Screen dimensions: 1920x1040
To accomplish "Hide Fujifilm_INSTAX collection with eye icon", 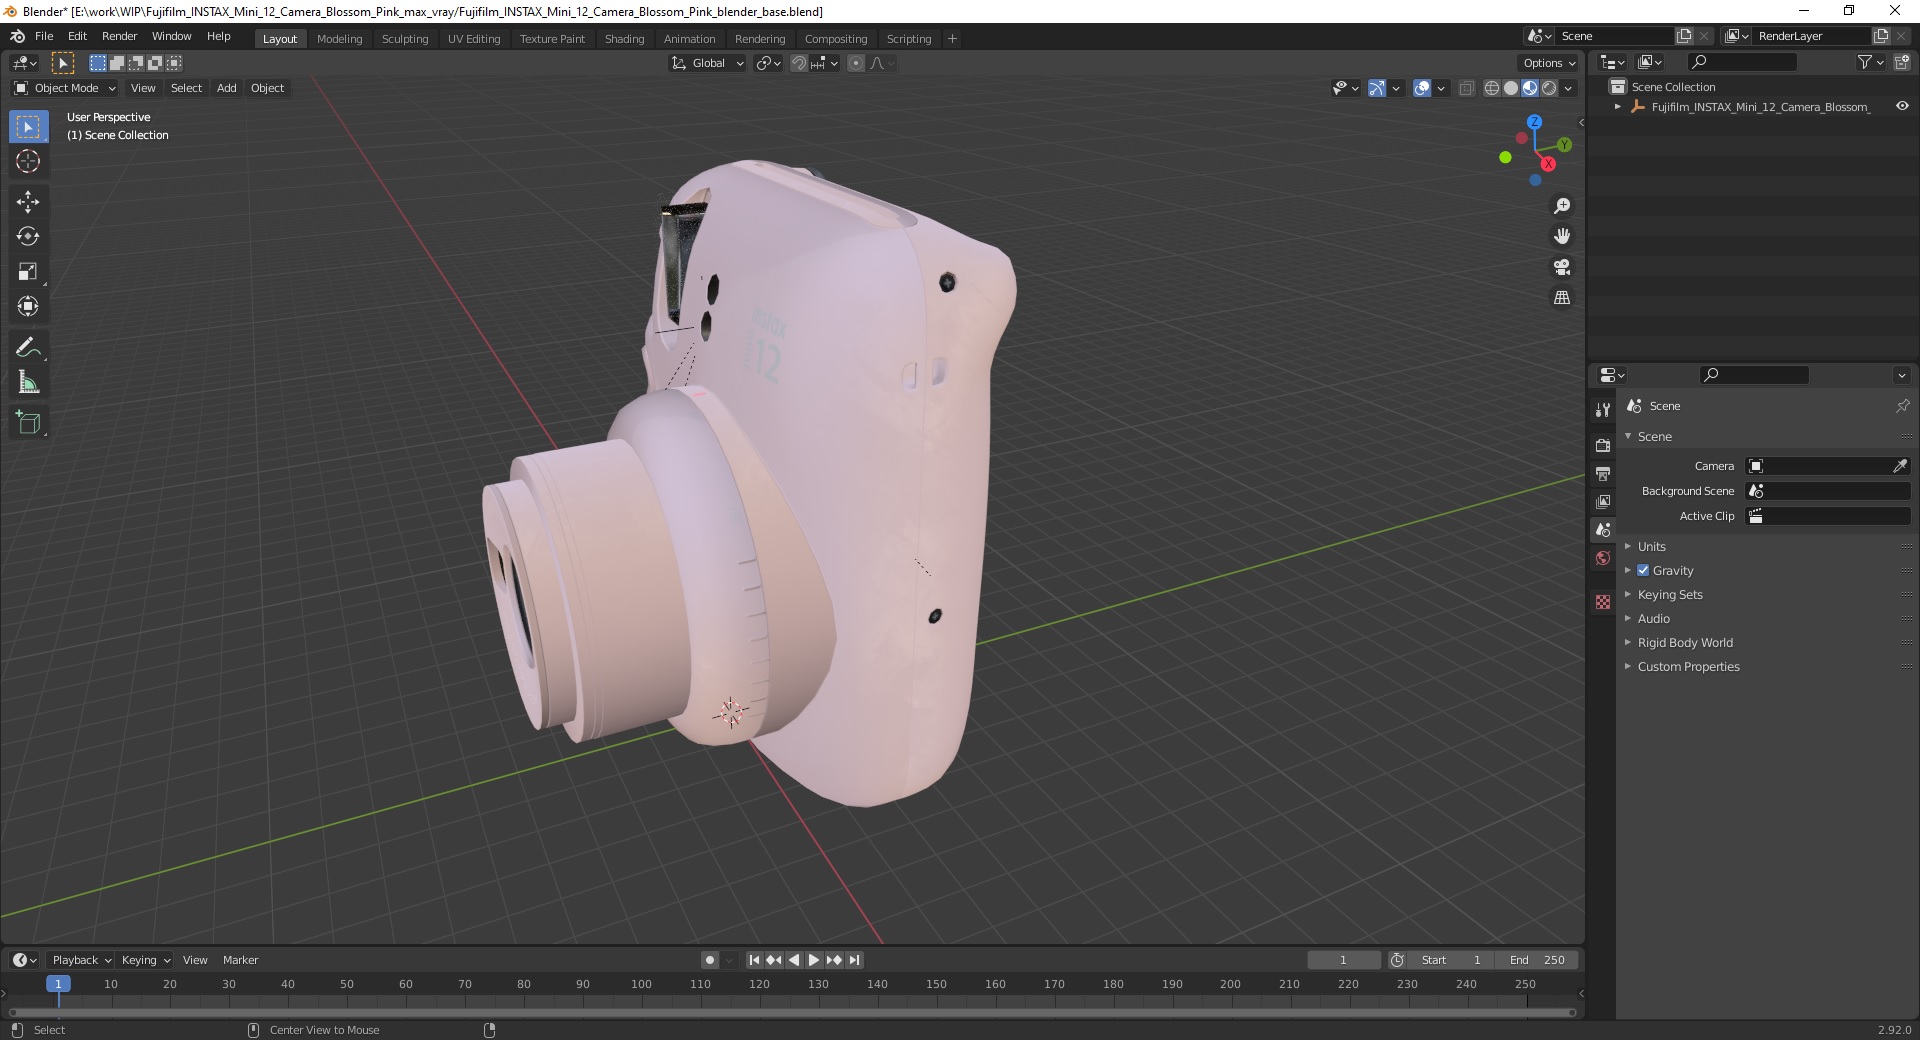I will point(1902,106).
